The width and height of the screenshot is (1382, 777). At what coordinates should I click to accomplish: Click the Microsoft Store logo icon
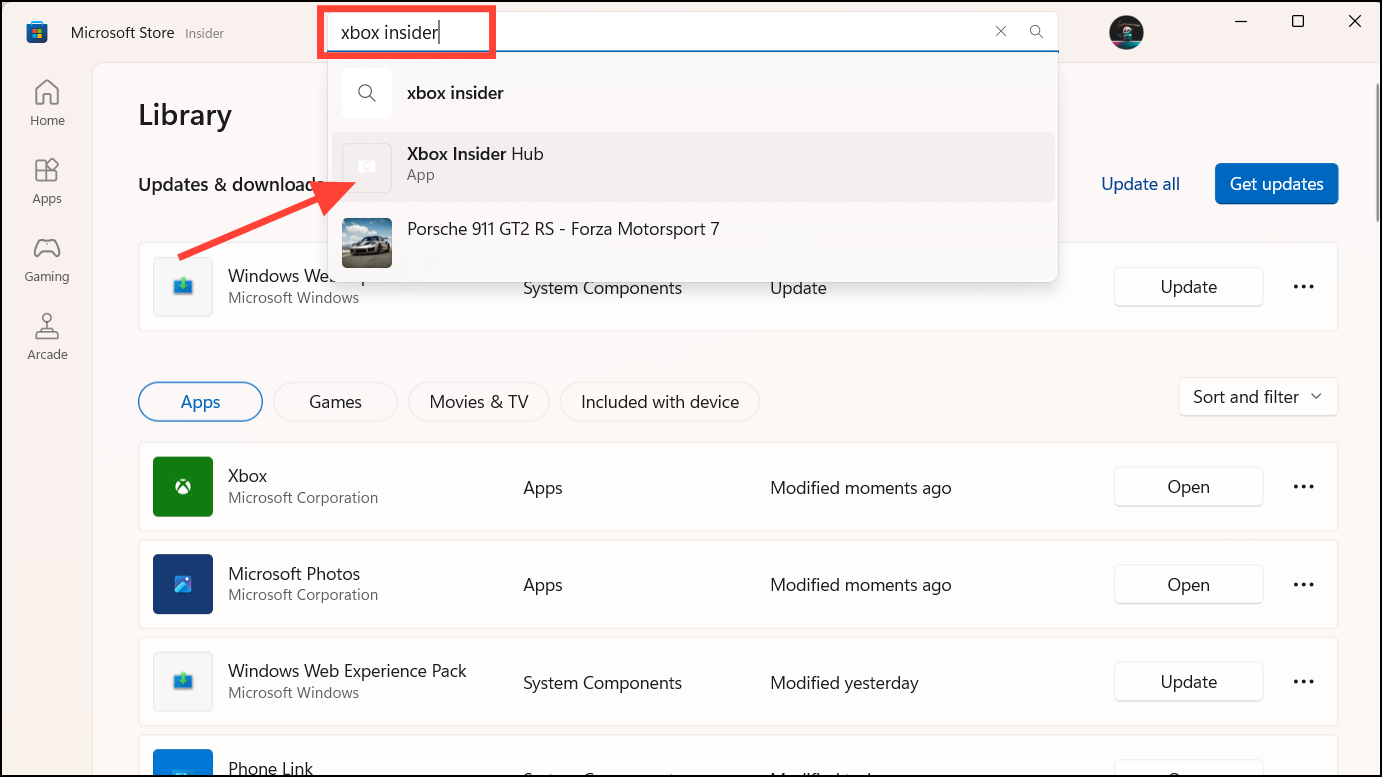[37, 33]
